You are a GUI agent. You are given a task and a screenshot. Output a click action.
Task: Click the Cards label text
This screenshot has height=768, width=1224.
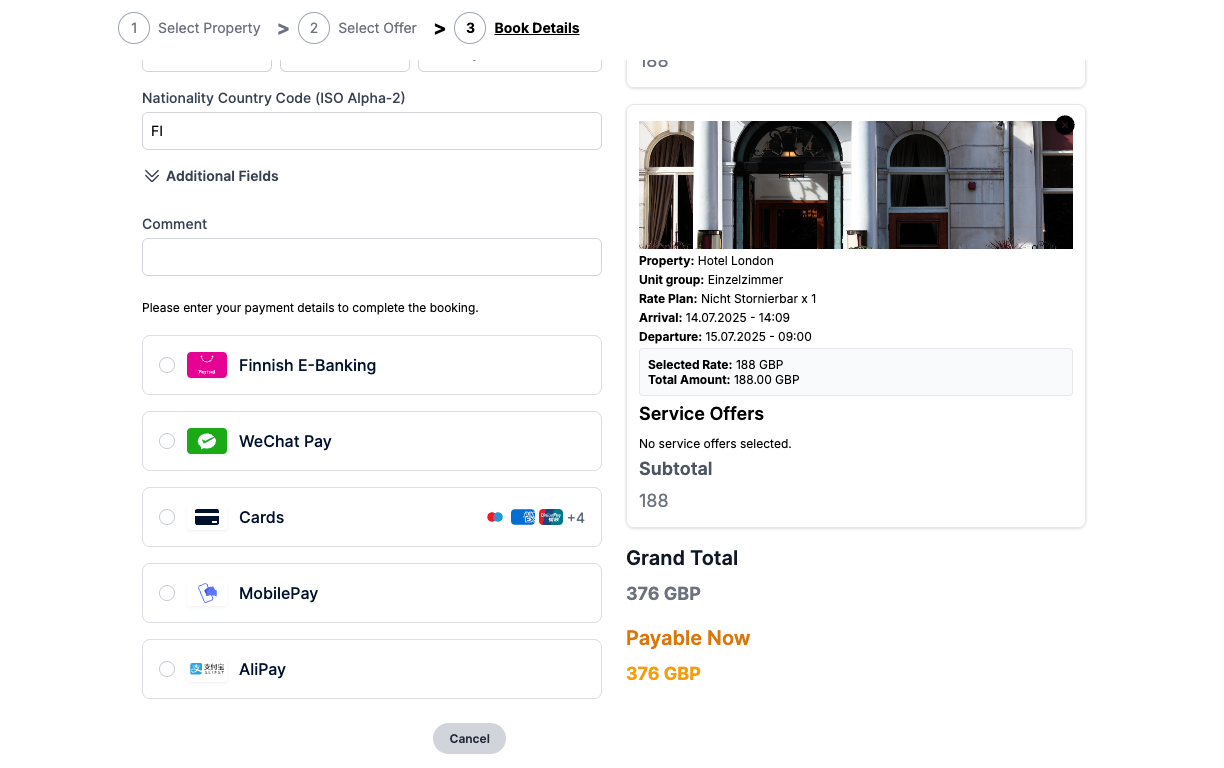pos(262,517)
